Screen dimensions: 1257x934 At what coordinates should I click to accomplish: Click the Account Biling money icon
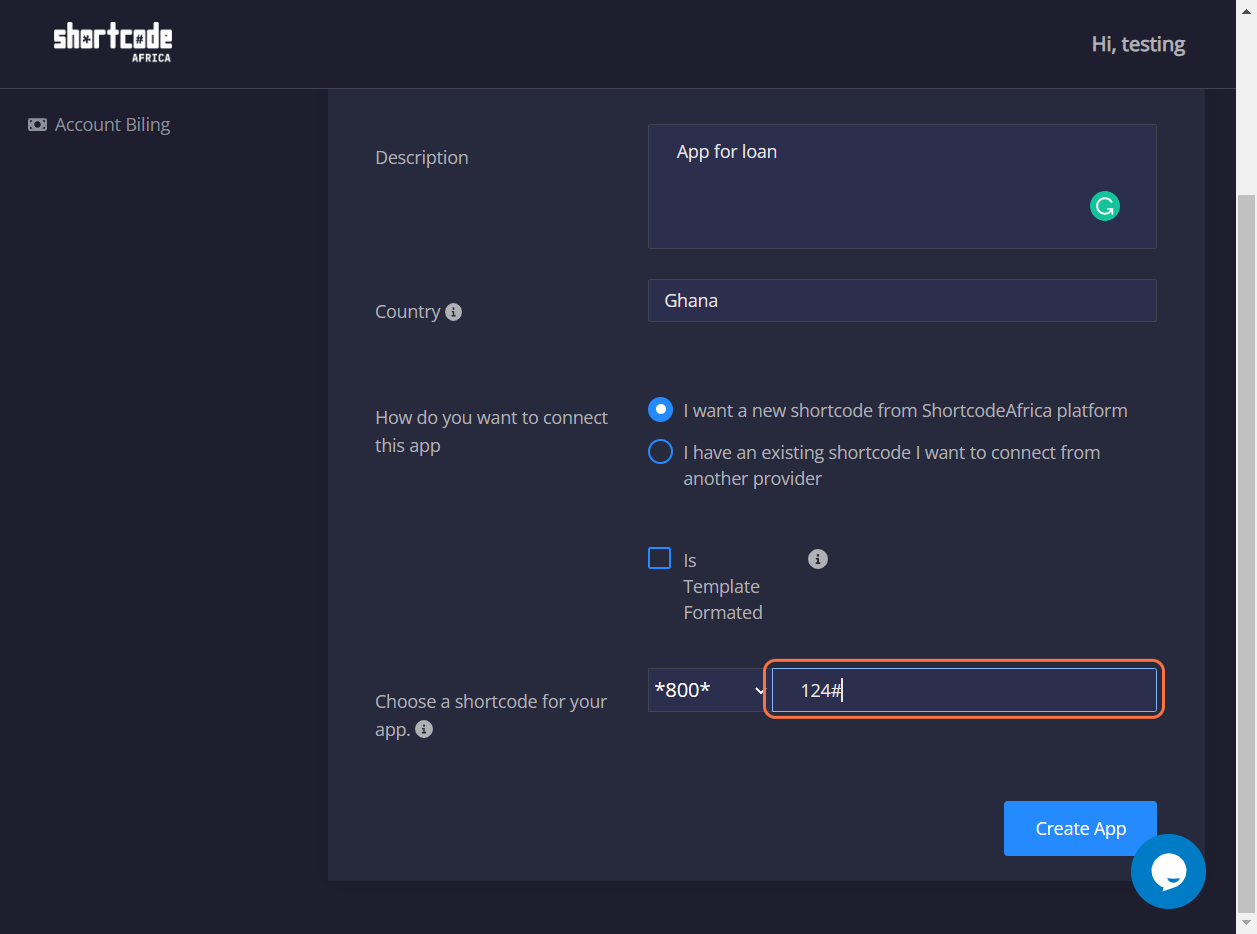(37, 125)
